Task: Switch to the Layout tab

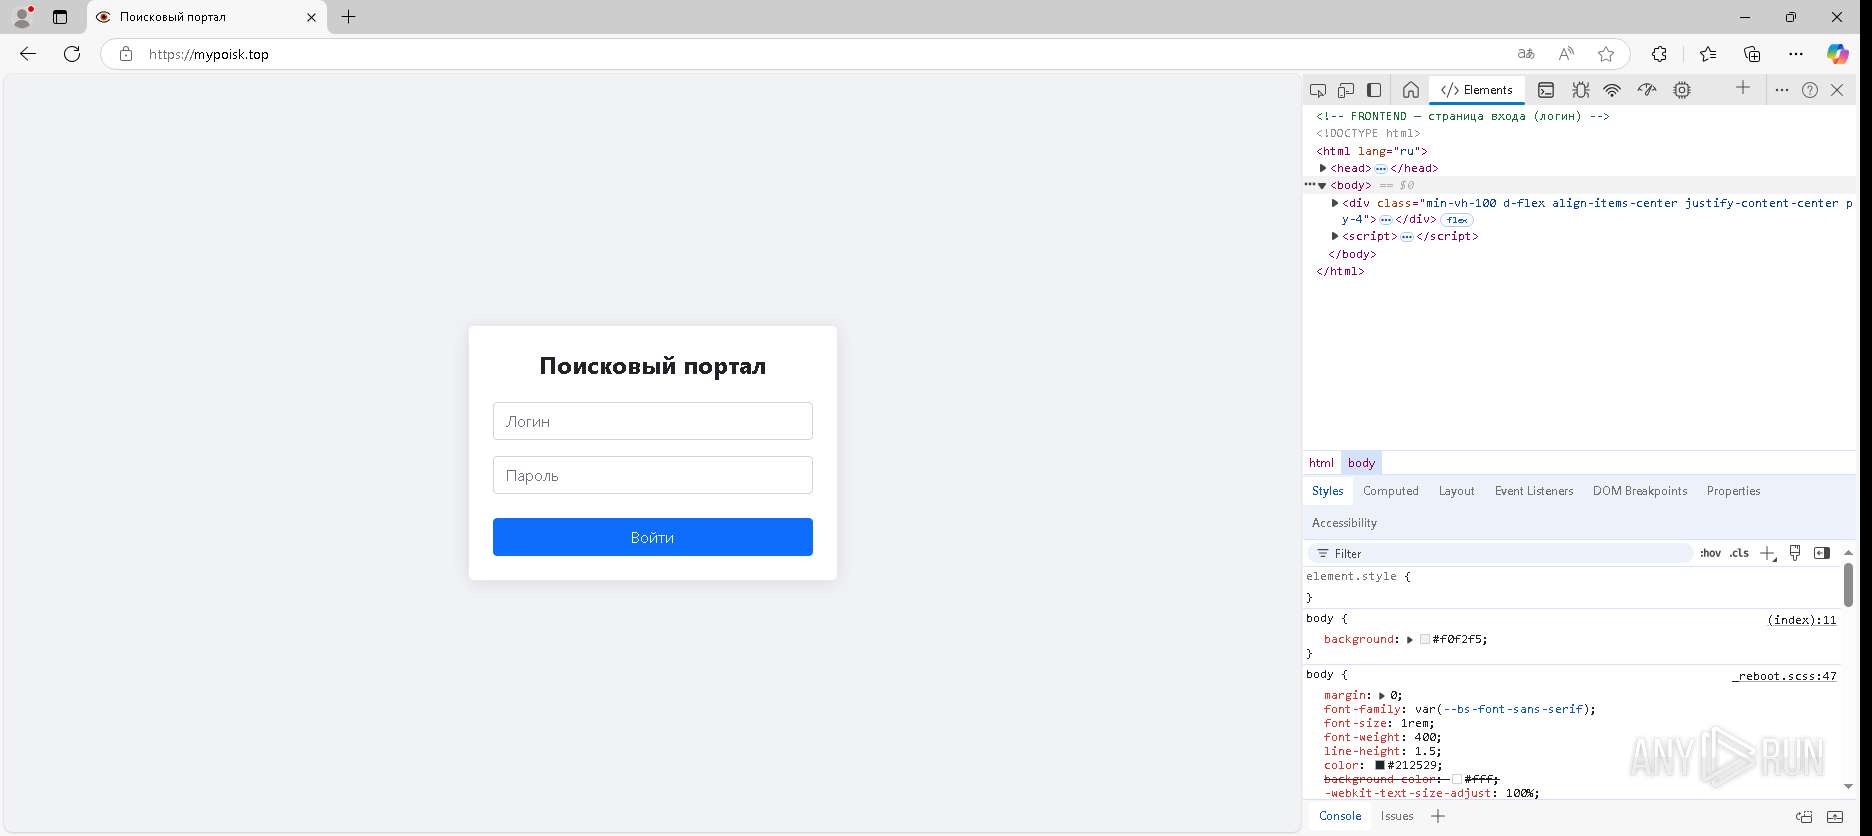Action: tap(1456, 491)
